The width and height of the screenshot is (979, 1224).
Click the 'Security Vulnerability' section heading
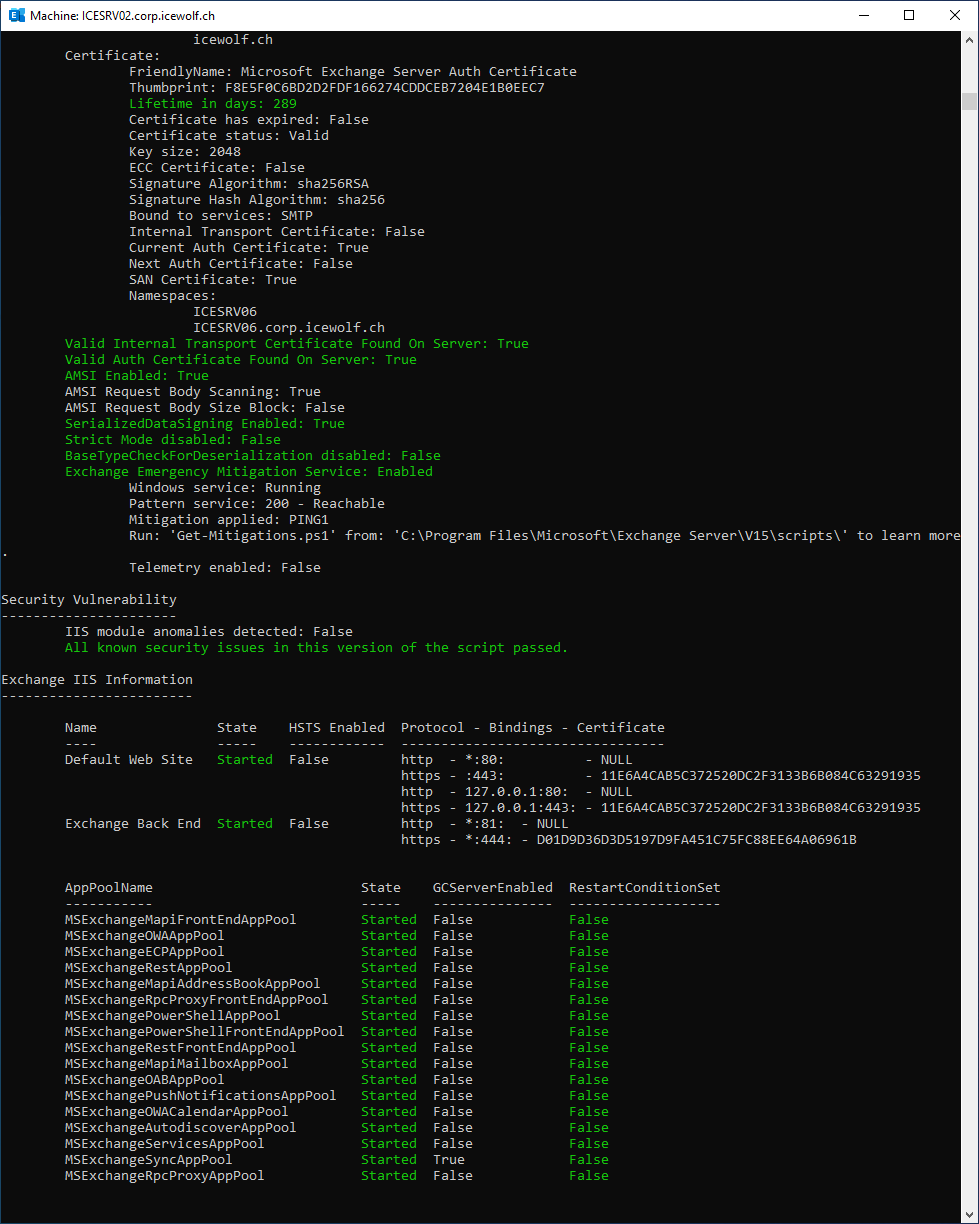[x=89, y=600]
